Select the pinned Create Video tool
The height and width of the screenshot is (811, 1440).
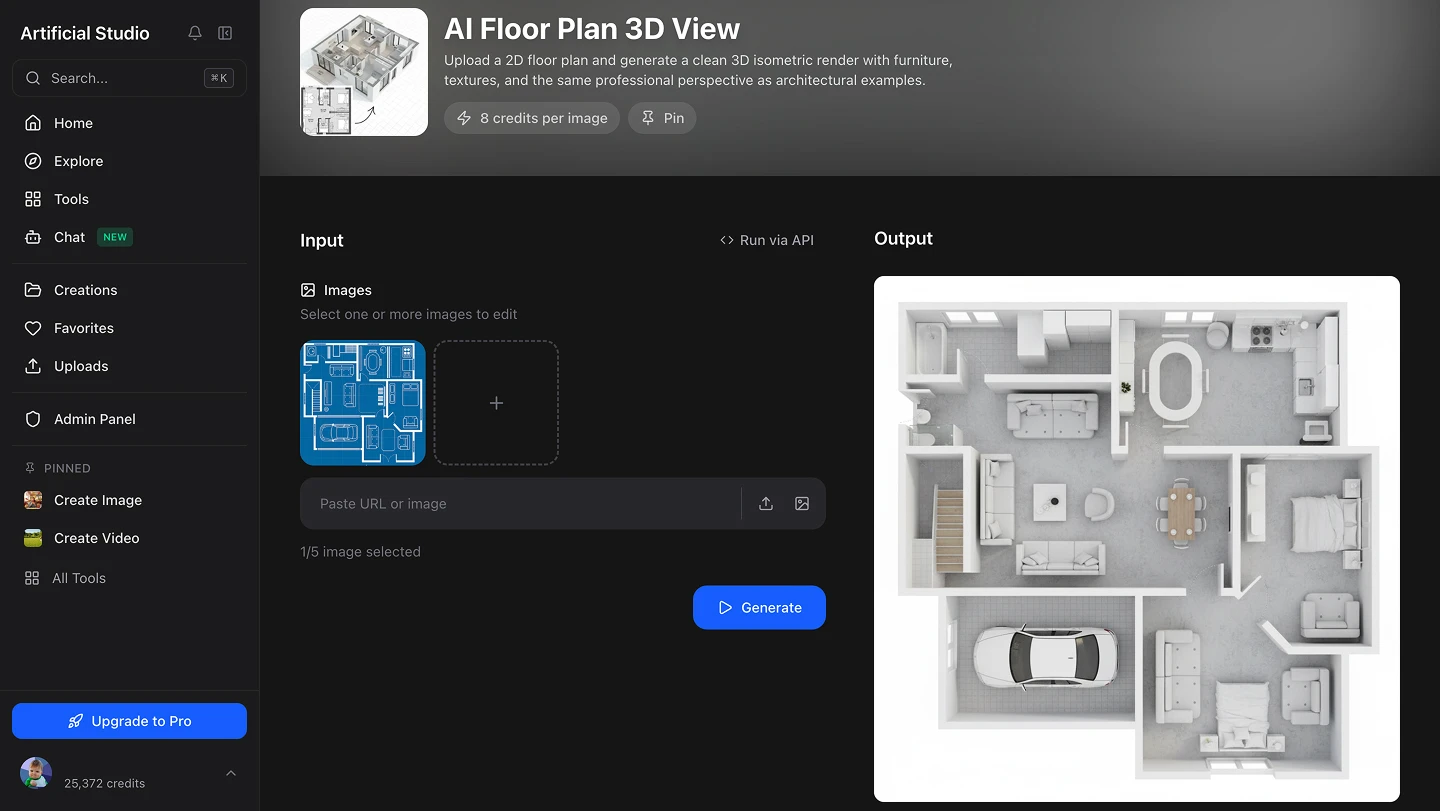coord(97,538)
